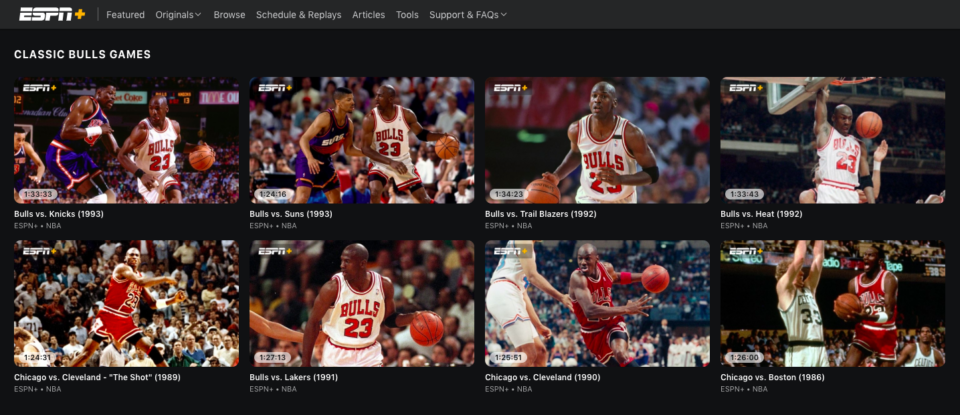Open the Bulls vs. Knicks (1993) title link
The width and height of the screenshot is (960, 415).
[59, 214]
